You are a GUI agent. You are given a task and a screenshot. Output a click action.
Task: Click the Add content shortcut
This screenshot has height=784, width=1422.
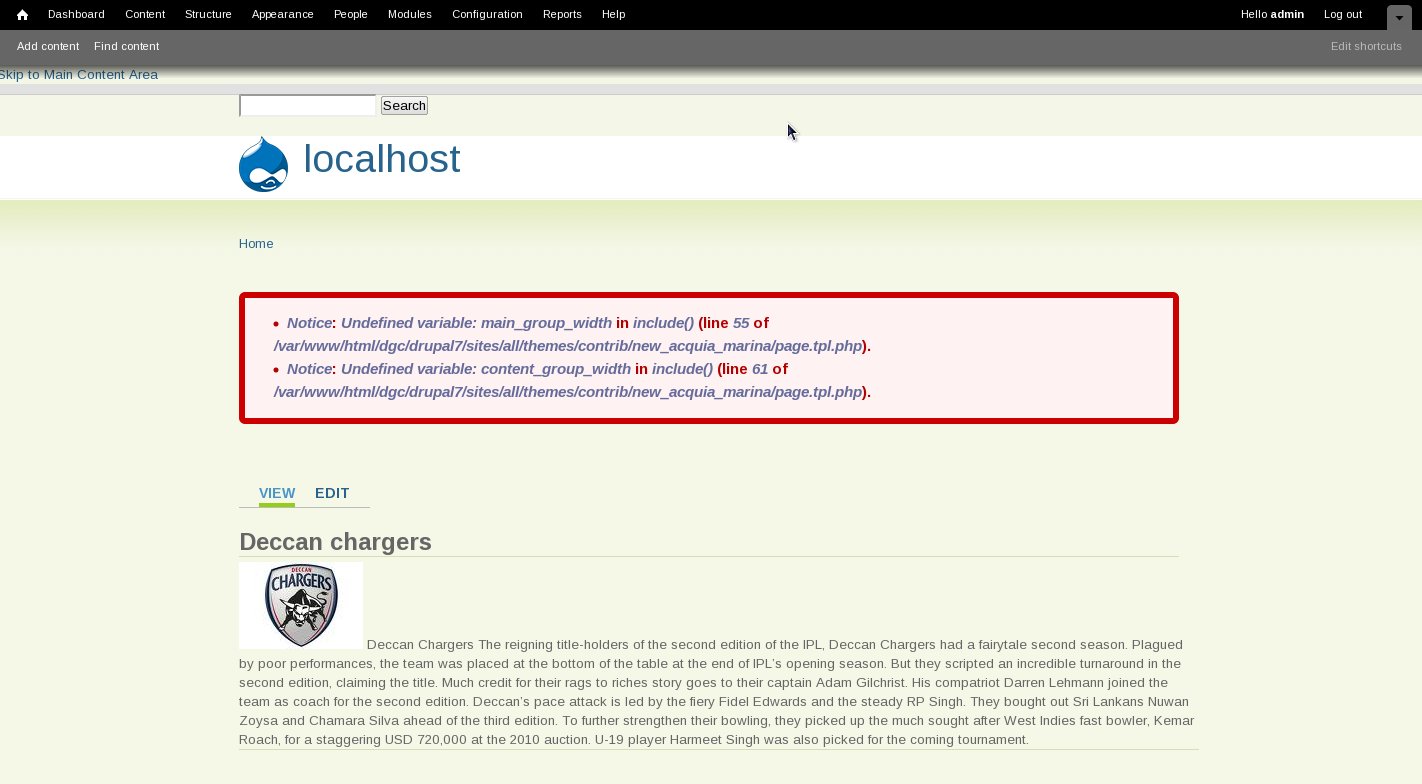point(48,46)
